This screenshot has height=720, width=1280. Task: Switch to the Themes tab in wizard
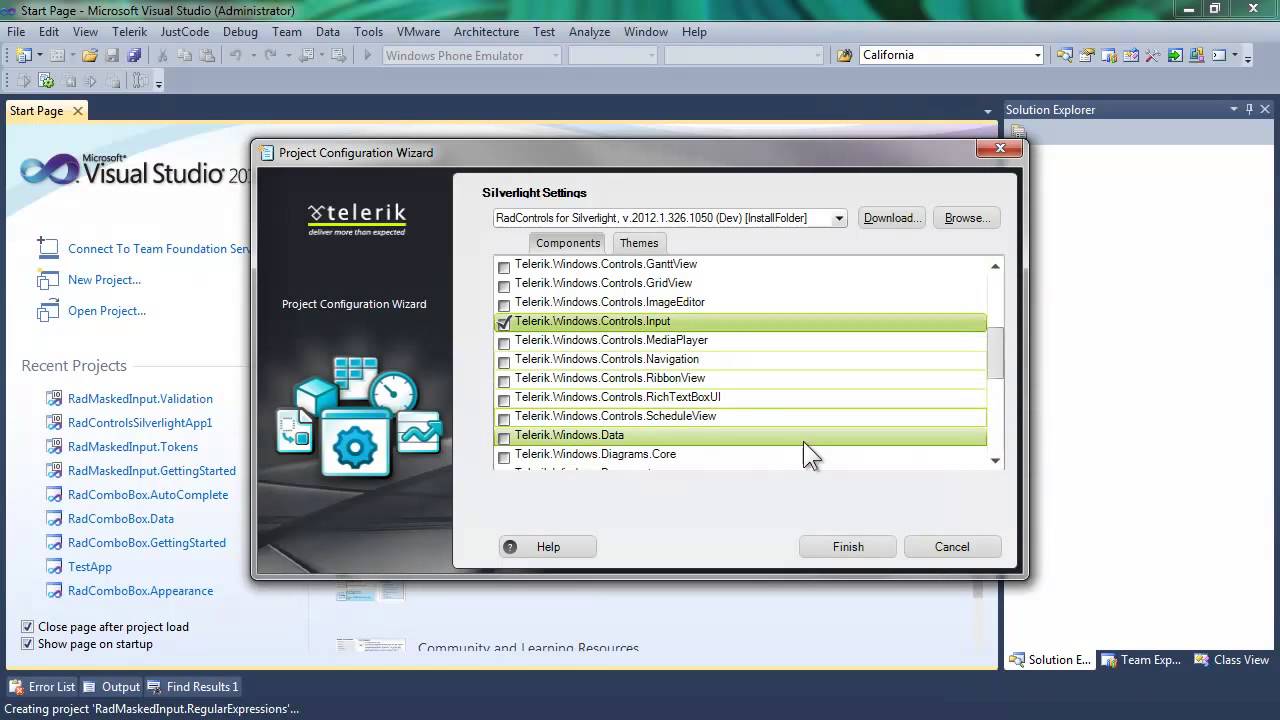click(639, 243)
